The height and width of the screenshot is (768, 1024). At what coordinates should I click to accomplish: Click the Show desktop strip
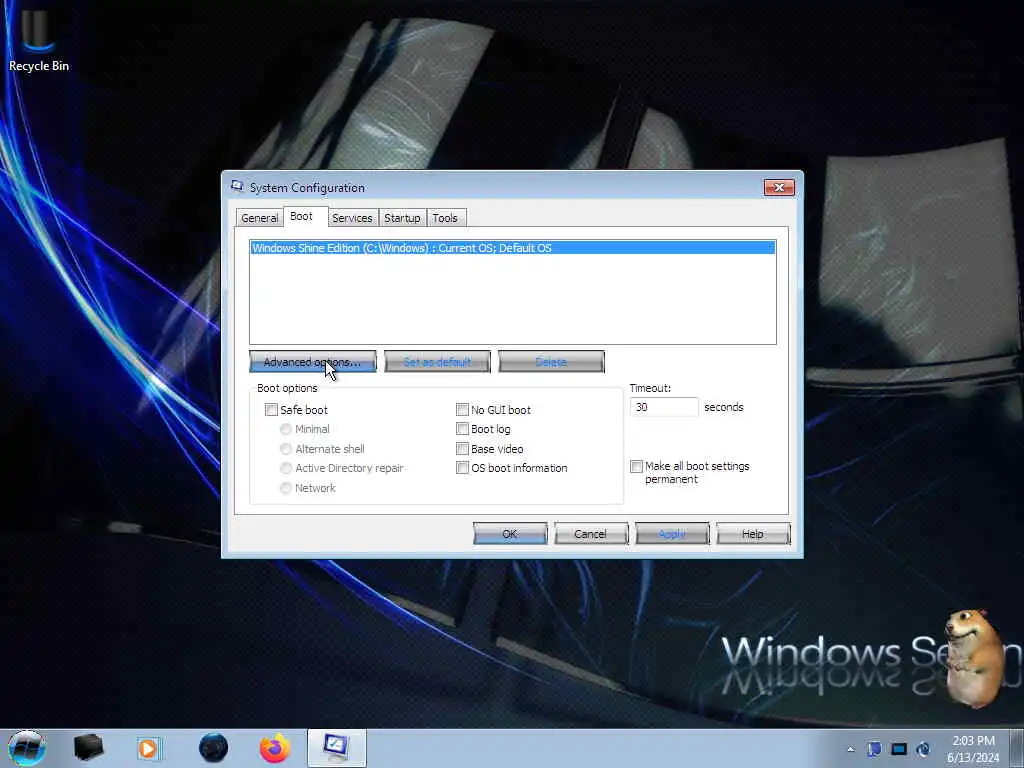point(1016,748)
